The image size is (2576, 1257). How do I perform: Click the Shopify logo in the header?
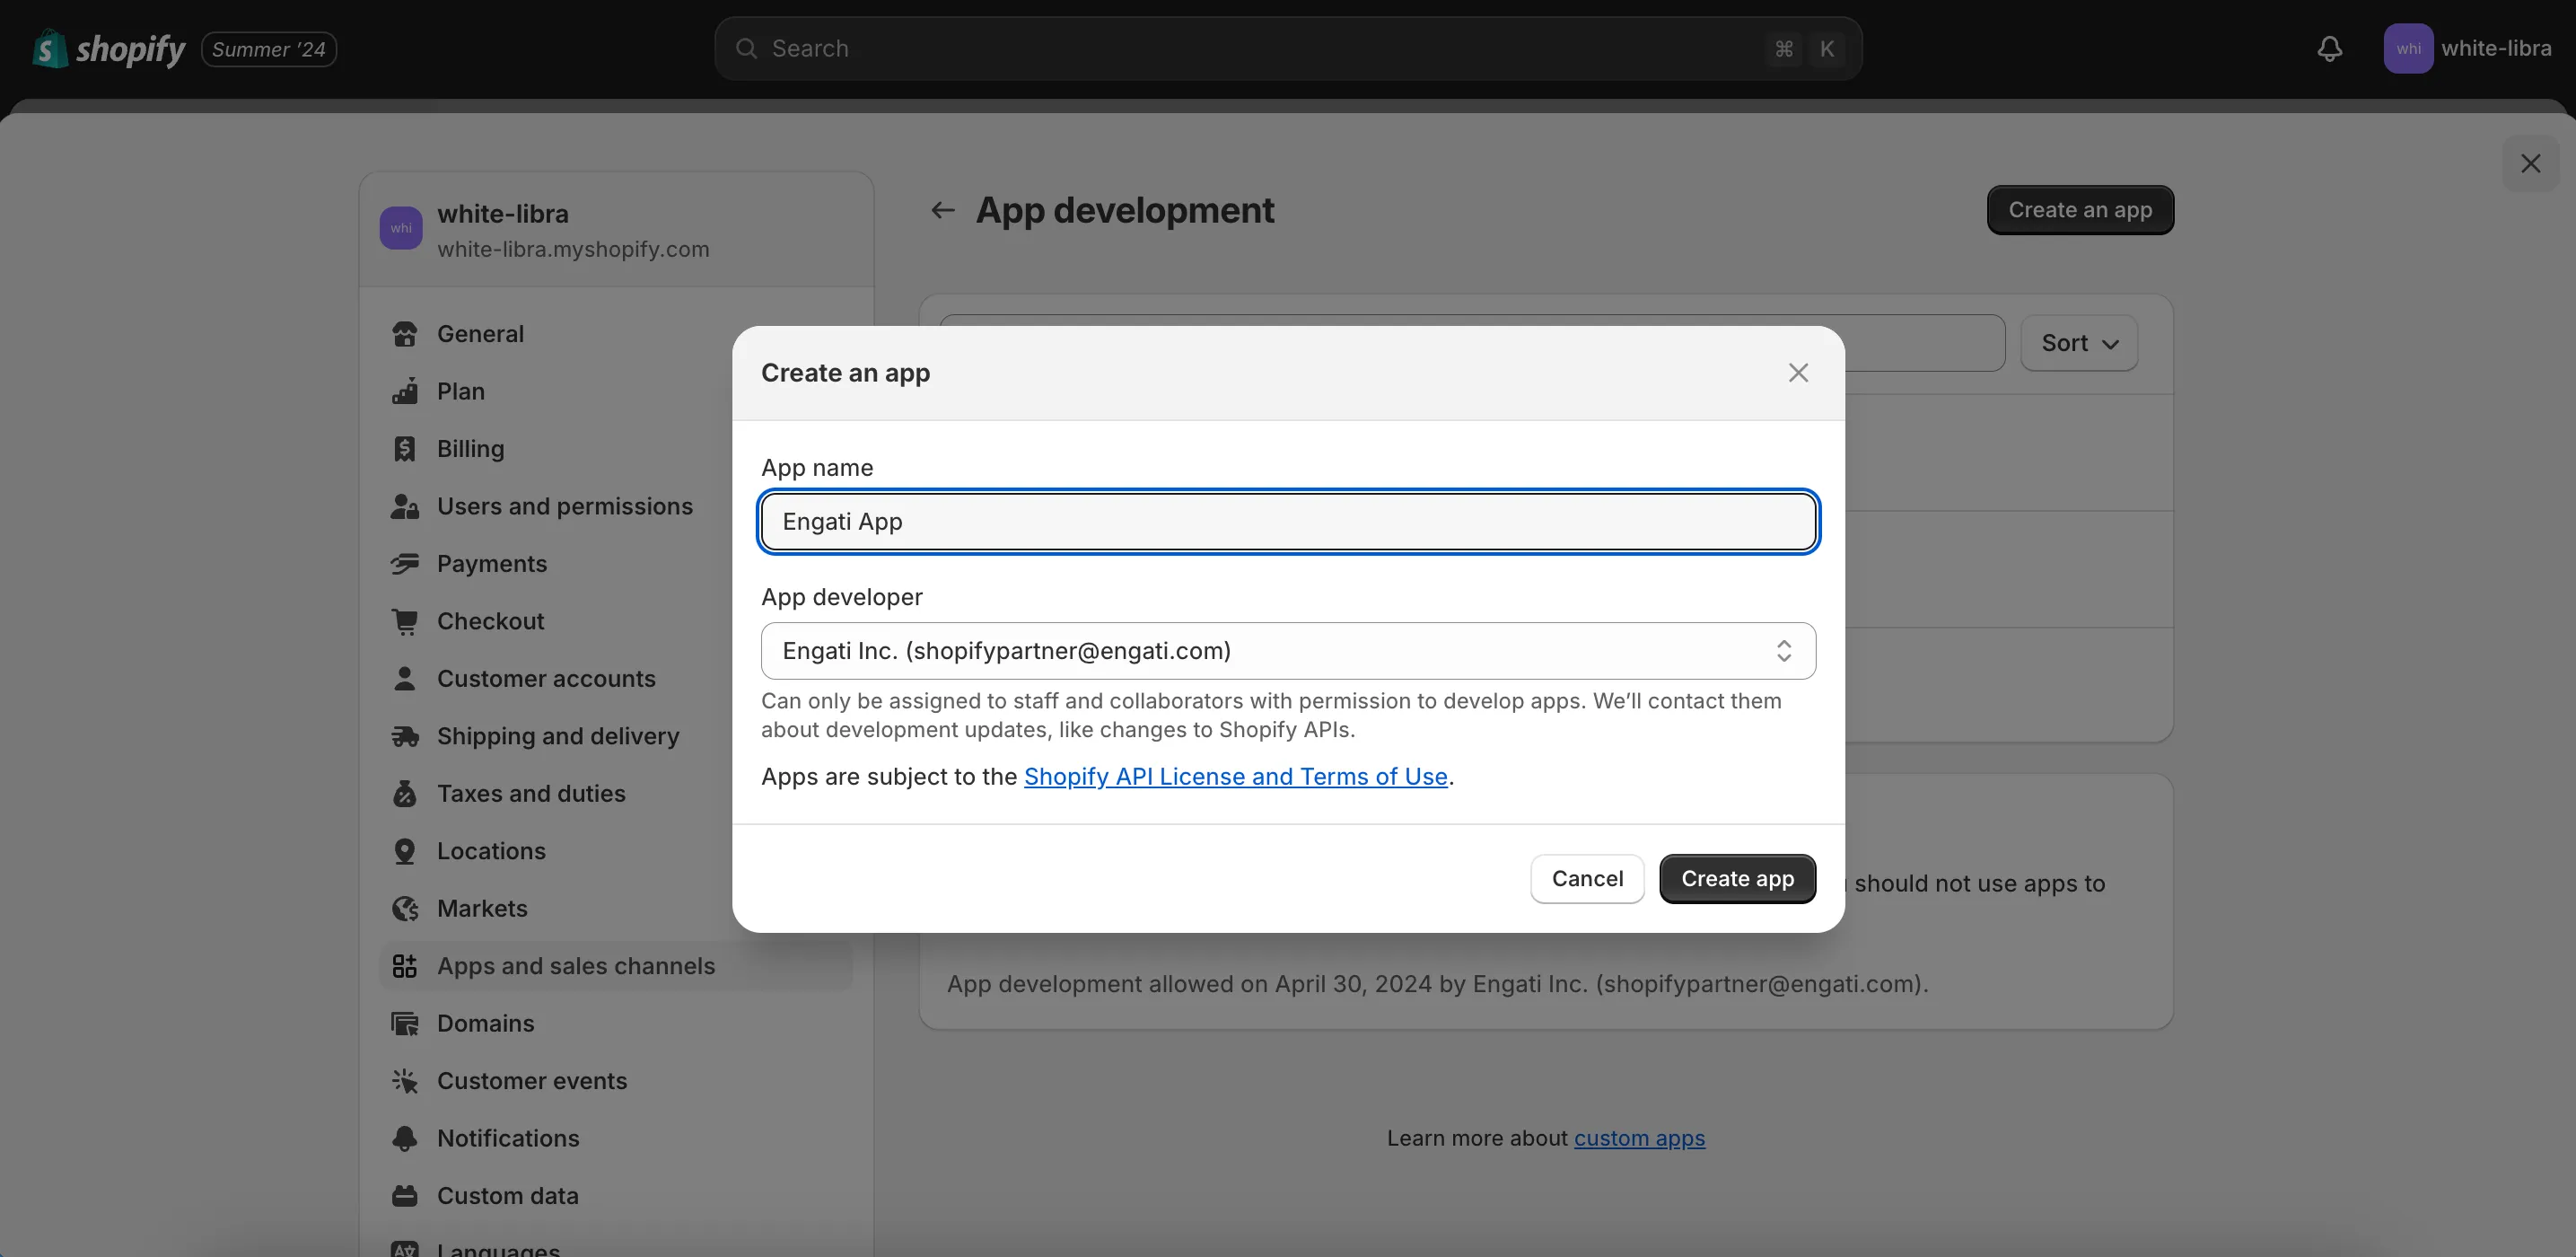pyautogui.click(x=108, y=49)
